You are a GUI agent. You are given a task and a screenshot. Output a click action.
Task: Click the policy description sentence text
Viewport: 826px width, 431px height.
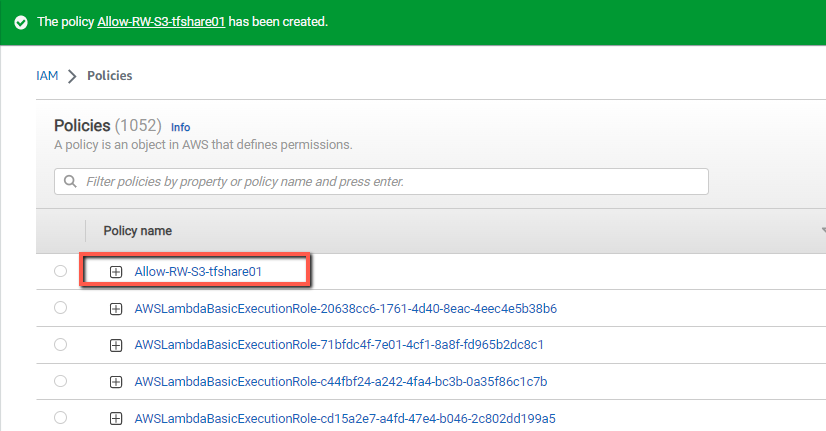pyautogui.click(x=203, y=144)
